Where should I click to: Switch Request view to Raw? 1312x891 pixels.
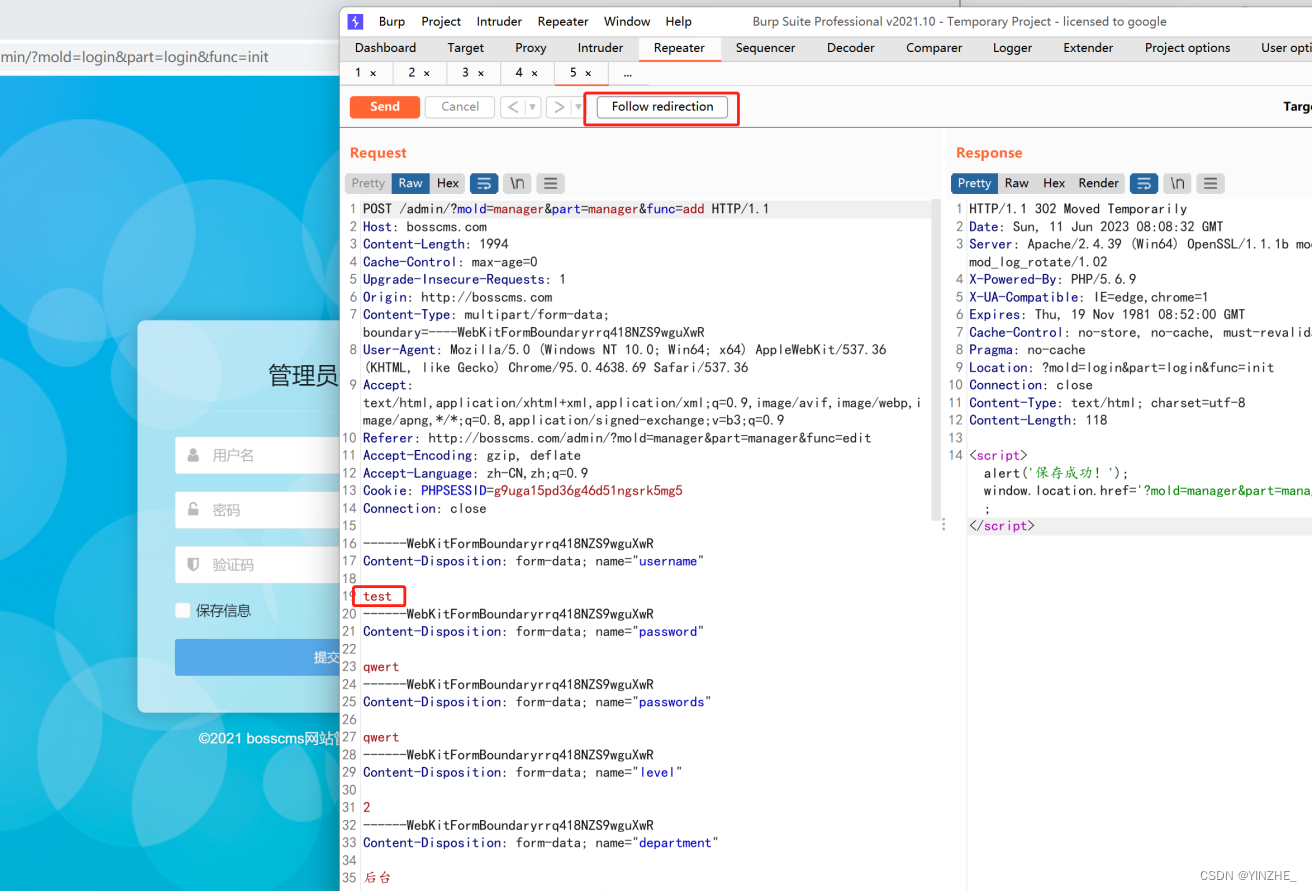[411, 183]
